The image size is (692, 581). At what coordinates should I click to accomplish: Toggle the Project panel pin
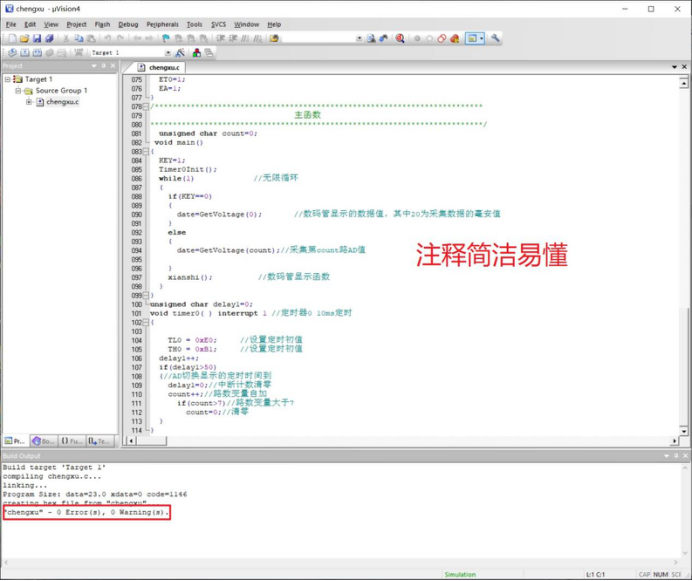pos(104,66)
